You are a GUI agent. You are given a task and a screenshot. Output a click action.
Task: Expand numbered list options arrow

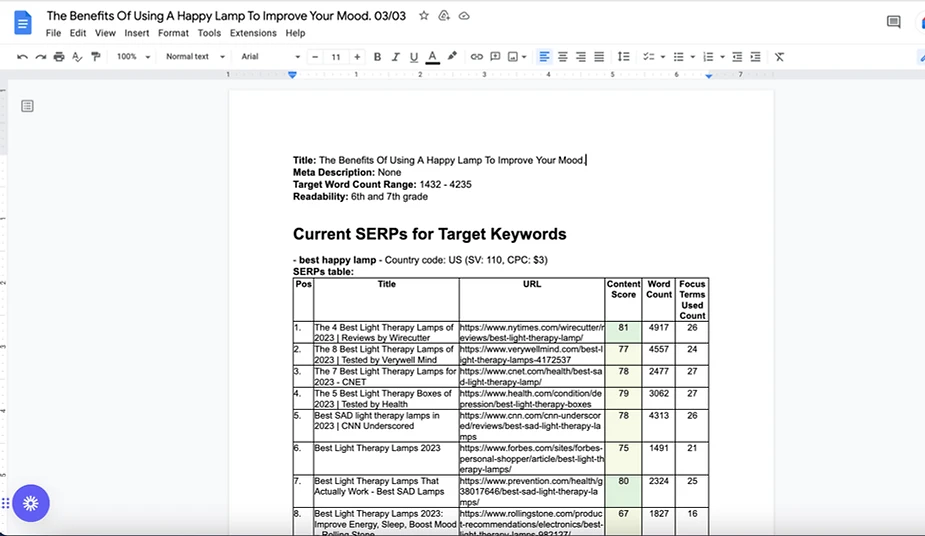(x=722, y=57)
